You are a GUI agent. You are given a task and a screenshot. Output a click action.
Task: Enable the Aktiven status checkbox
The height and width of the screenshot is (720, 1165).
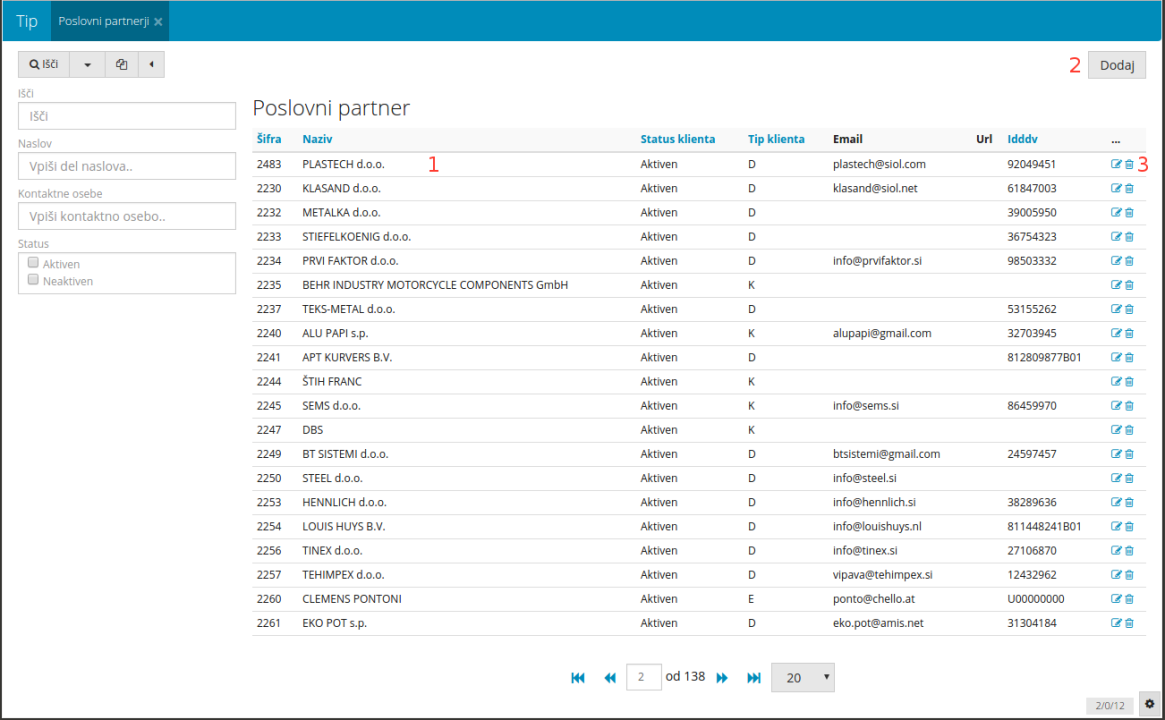point(33,263)
